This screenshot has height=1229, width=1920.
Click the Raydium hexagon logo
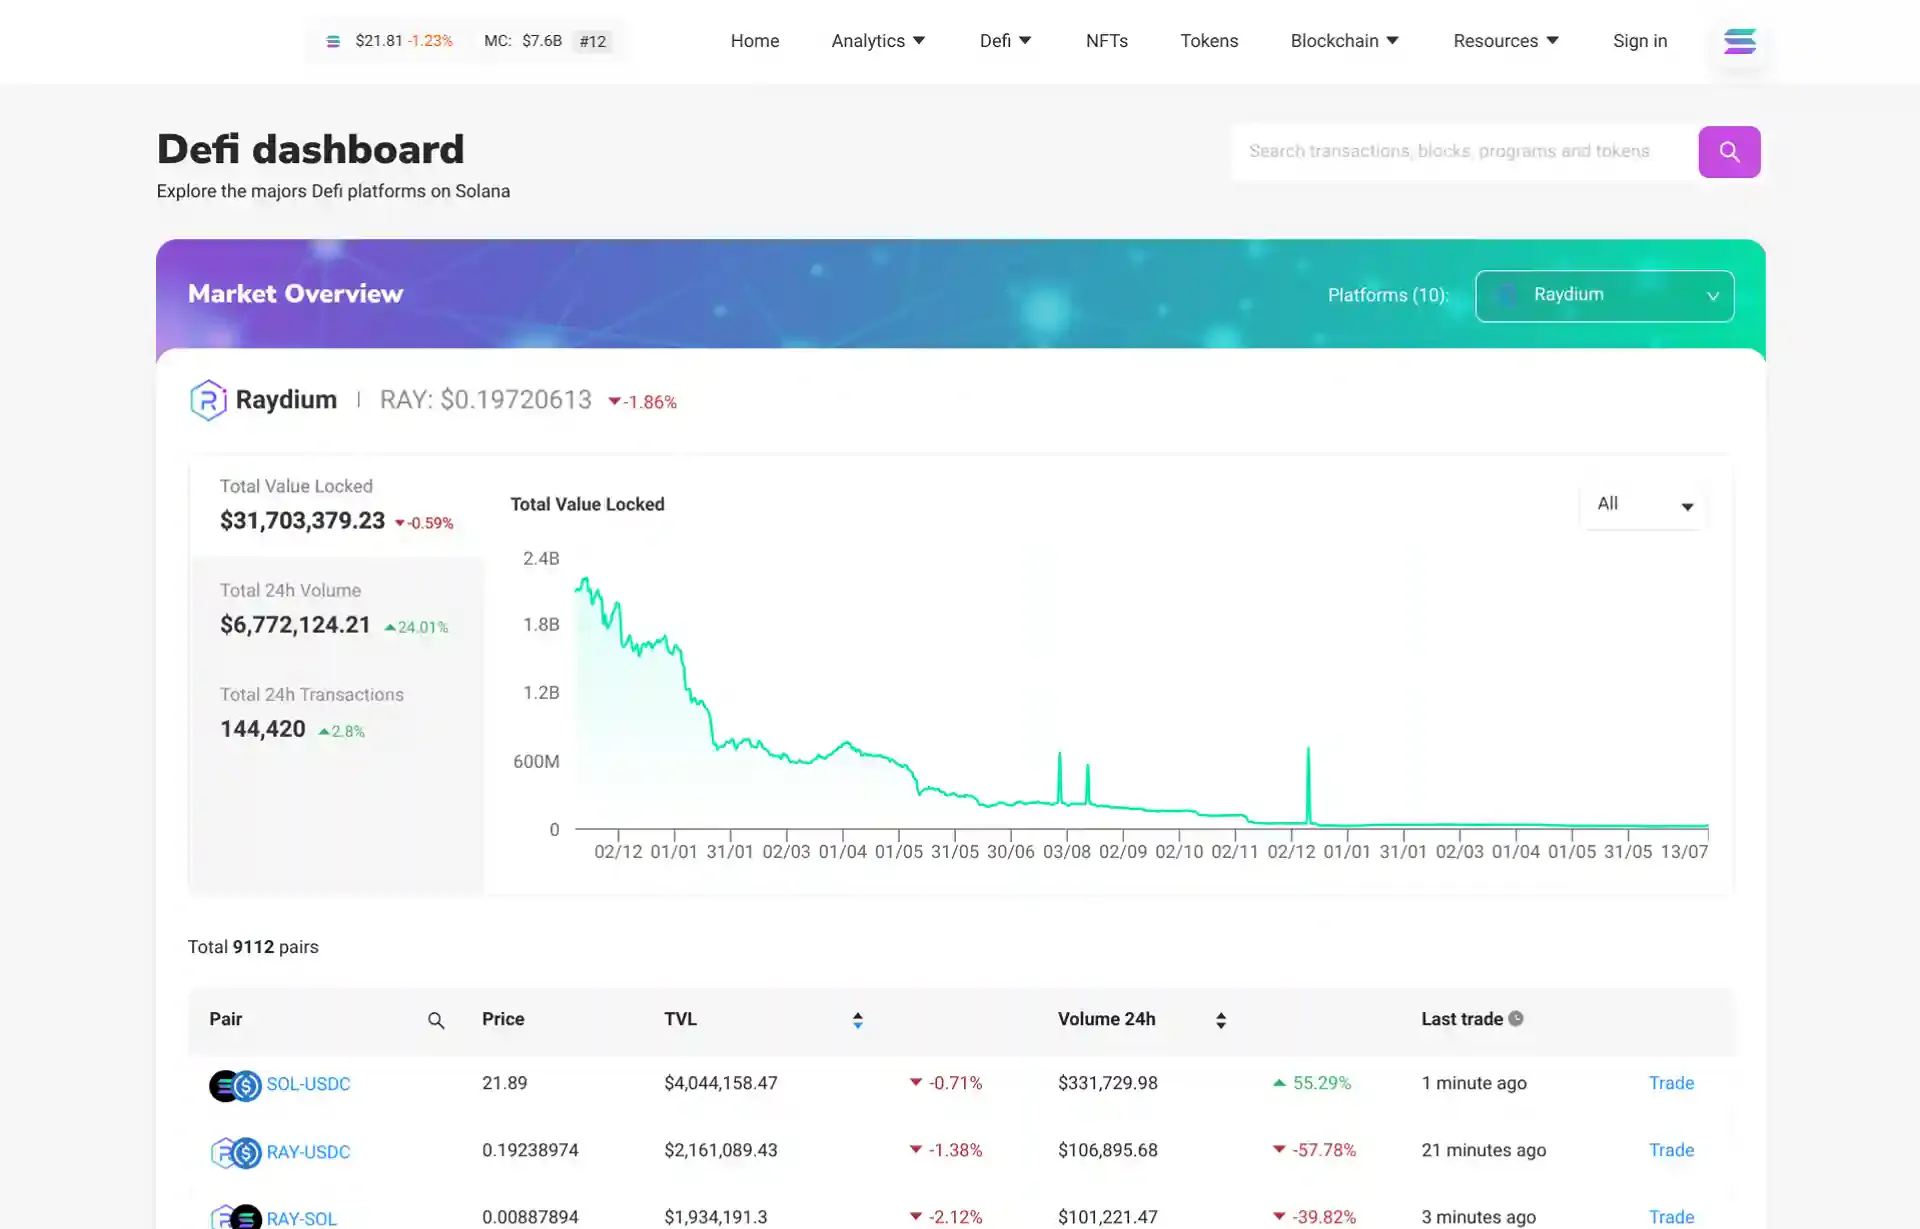[x=208, y=400]
